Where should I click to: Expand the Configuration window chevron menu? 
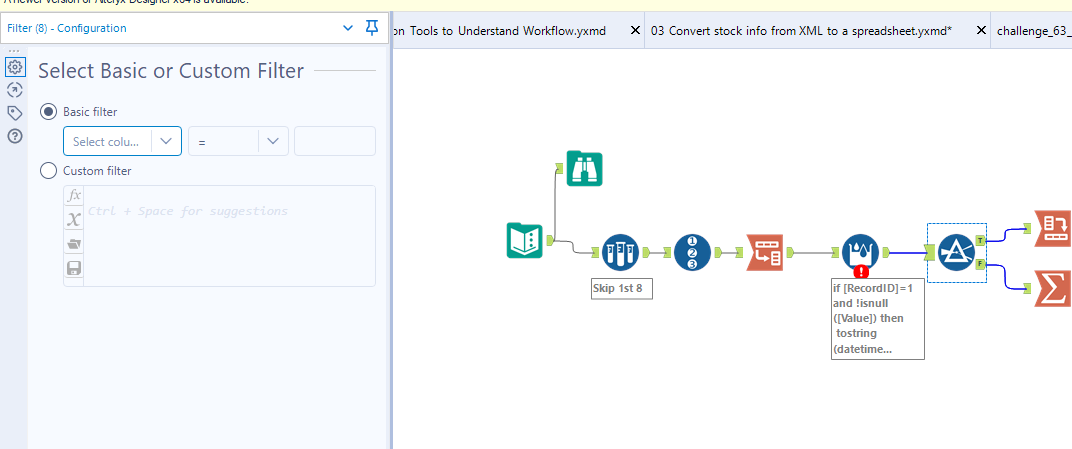[348, 28]
